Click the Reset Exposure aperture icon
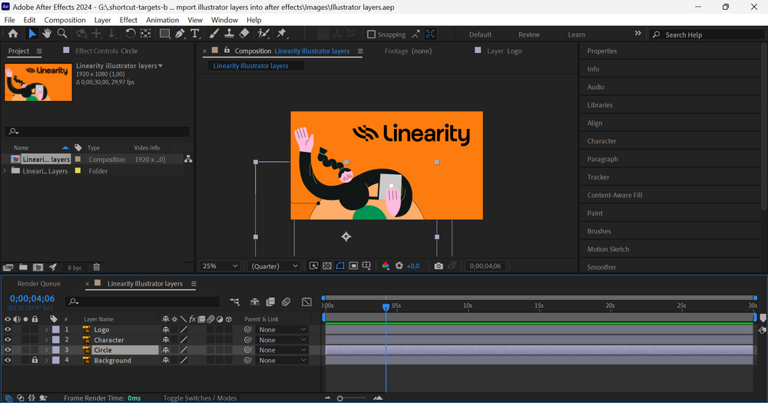Viewport: 768px width, 403px height. point(399,266)
